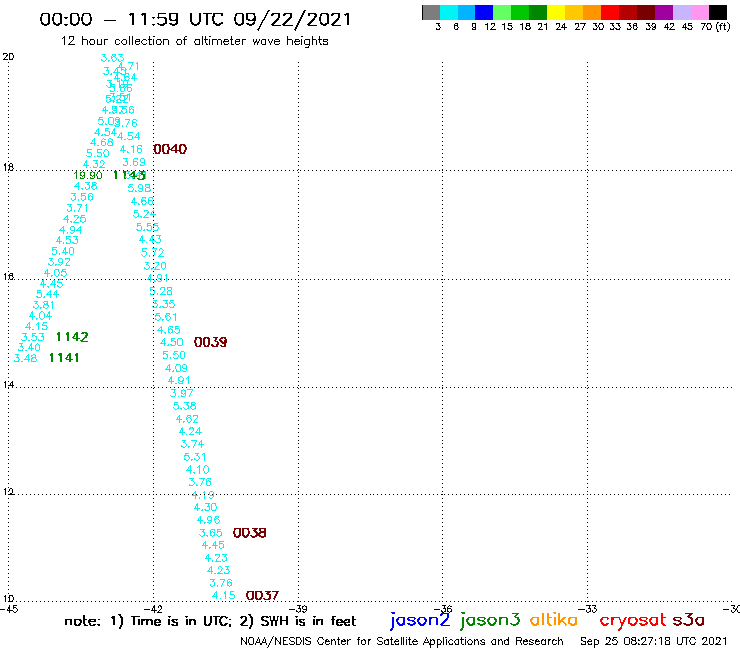Viewport: 740px width, 650px height.
Task: Click the altika satellite legend label
Action: (553, 619)
